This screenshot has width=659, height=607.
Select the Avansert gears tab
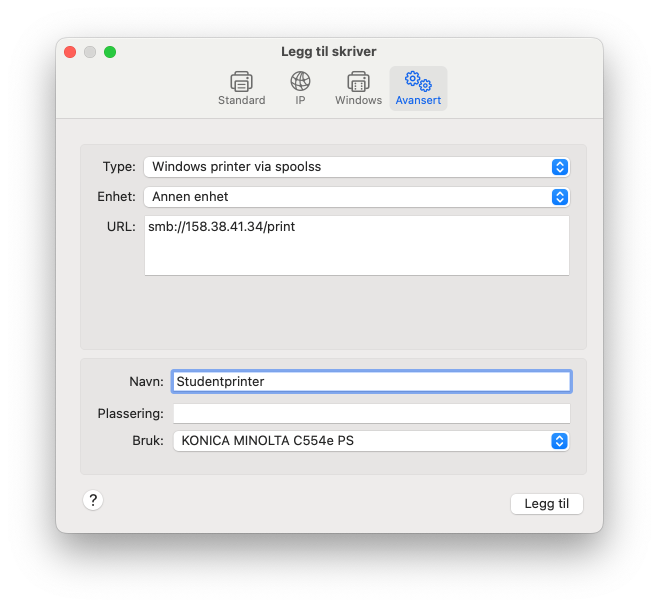click(x=418, y=88)
